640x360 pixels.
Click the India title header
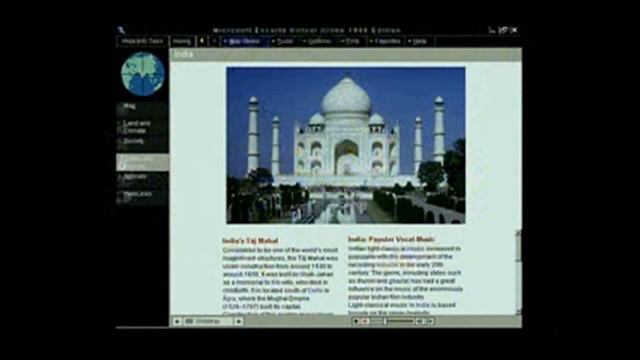pyautogui.click(x=184, y=54)
